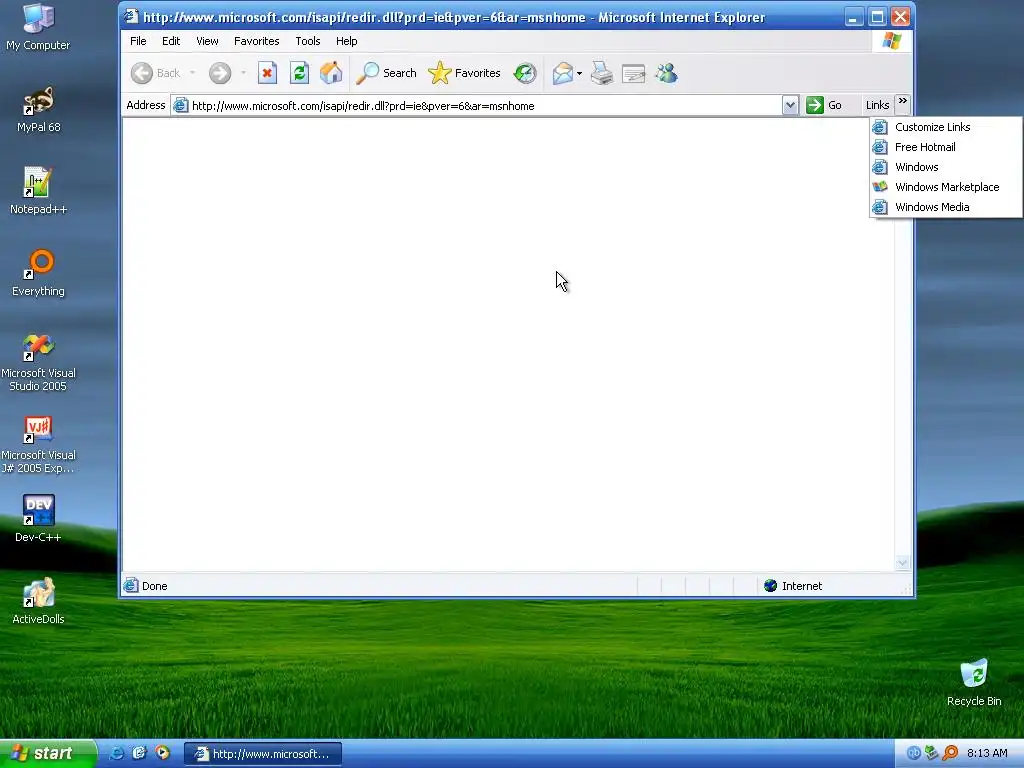Viewport: 1024px width, 768px height.
Task: Click the Show Desktop Quick Launch icon
Action: [139, 753]
